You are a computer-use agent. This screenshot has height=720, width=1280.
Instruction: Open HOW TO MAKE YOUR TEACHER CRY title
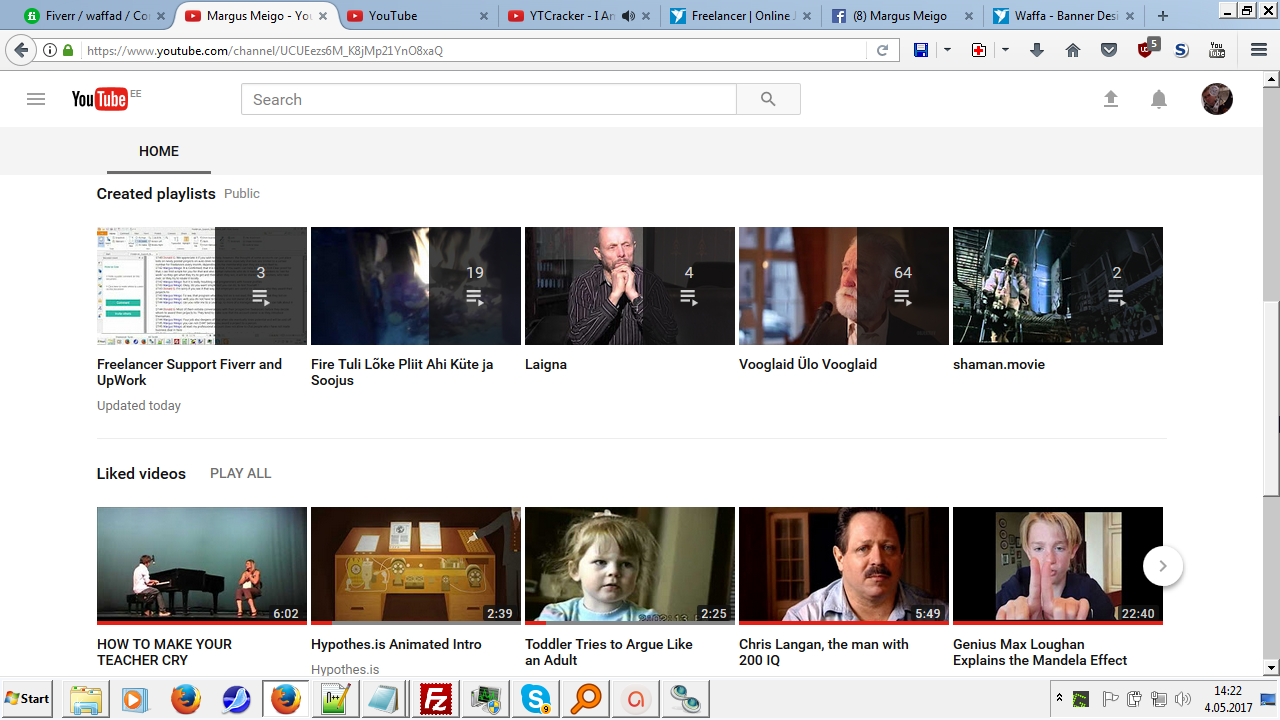click(165, 652)
